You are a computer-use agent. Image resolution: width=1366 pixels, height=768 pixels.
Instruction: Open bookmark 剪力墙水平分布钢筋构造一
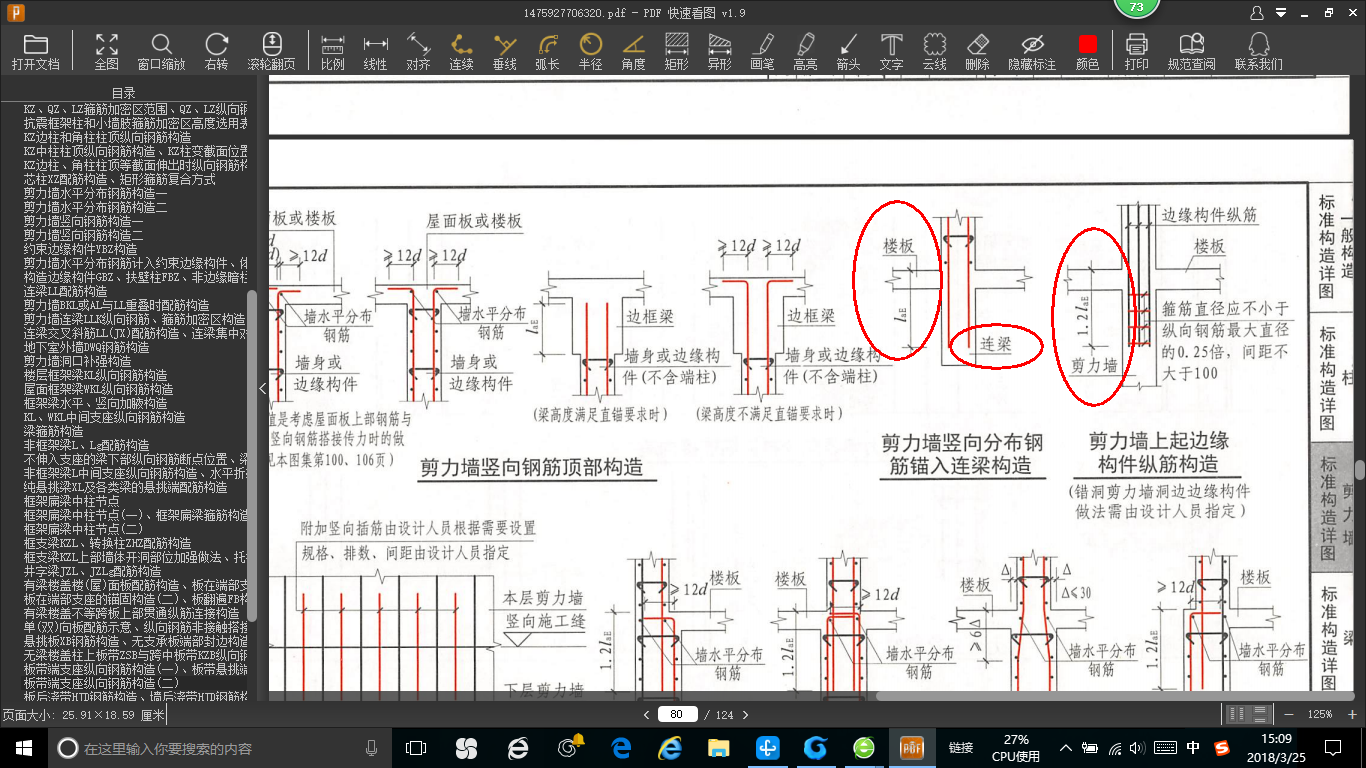tap(95, 192)
